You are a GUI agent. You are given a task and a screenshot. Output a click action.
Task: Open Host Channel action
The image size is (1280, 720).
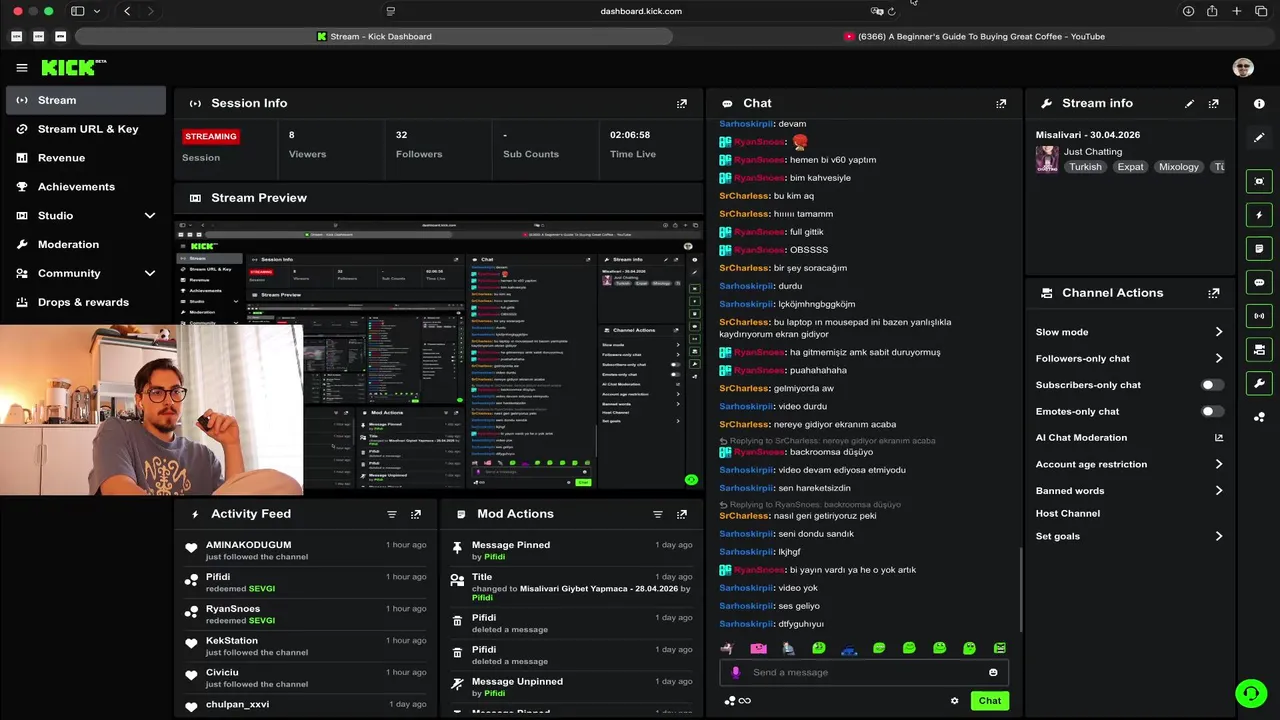(1067, 513)
